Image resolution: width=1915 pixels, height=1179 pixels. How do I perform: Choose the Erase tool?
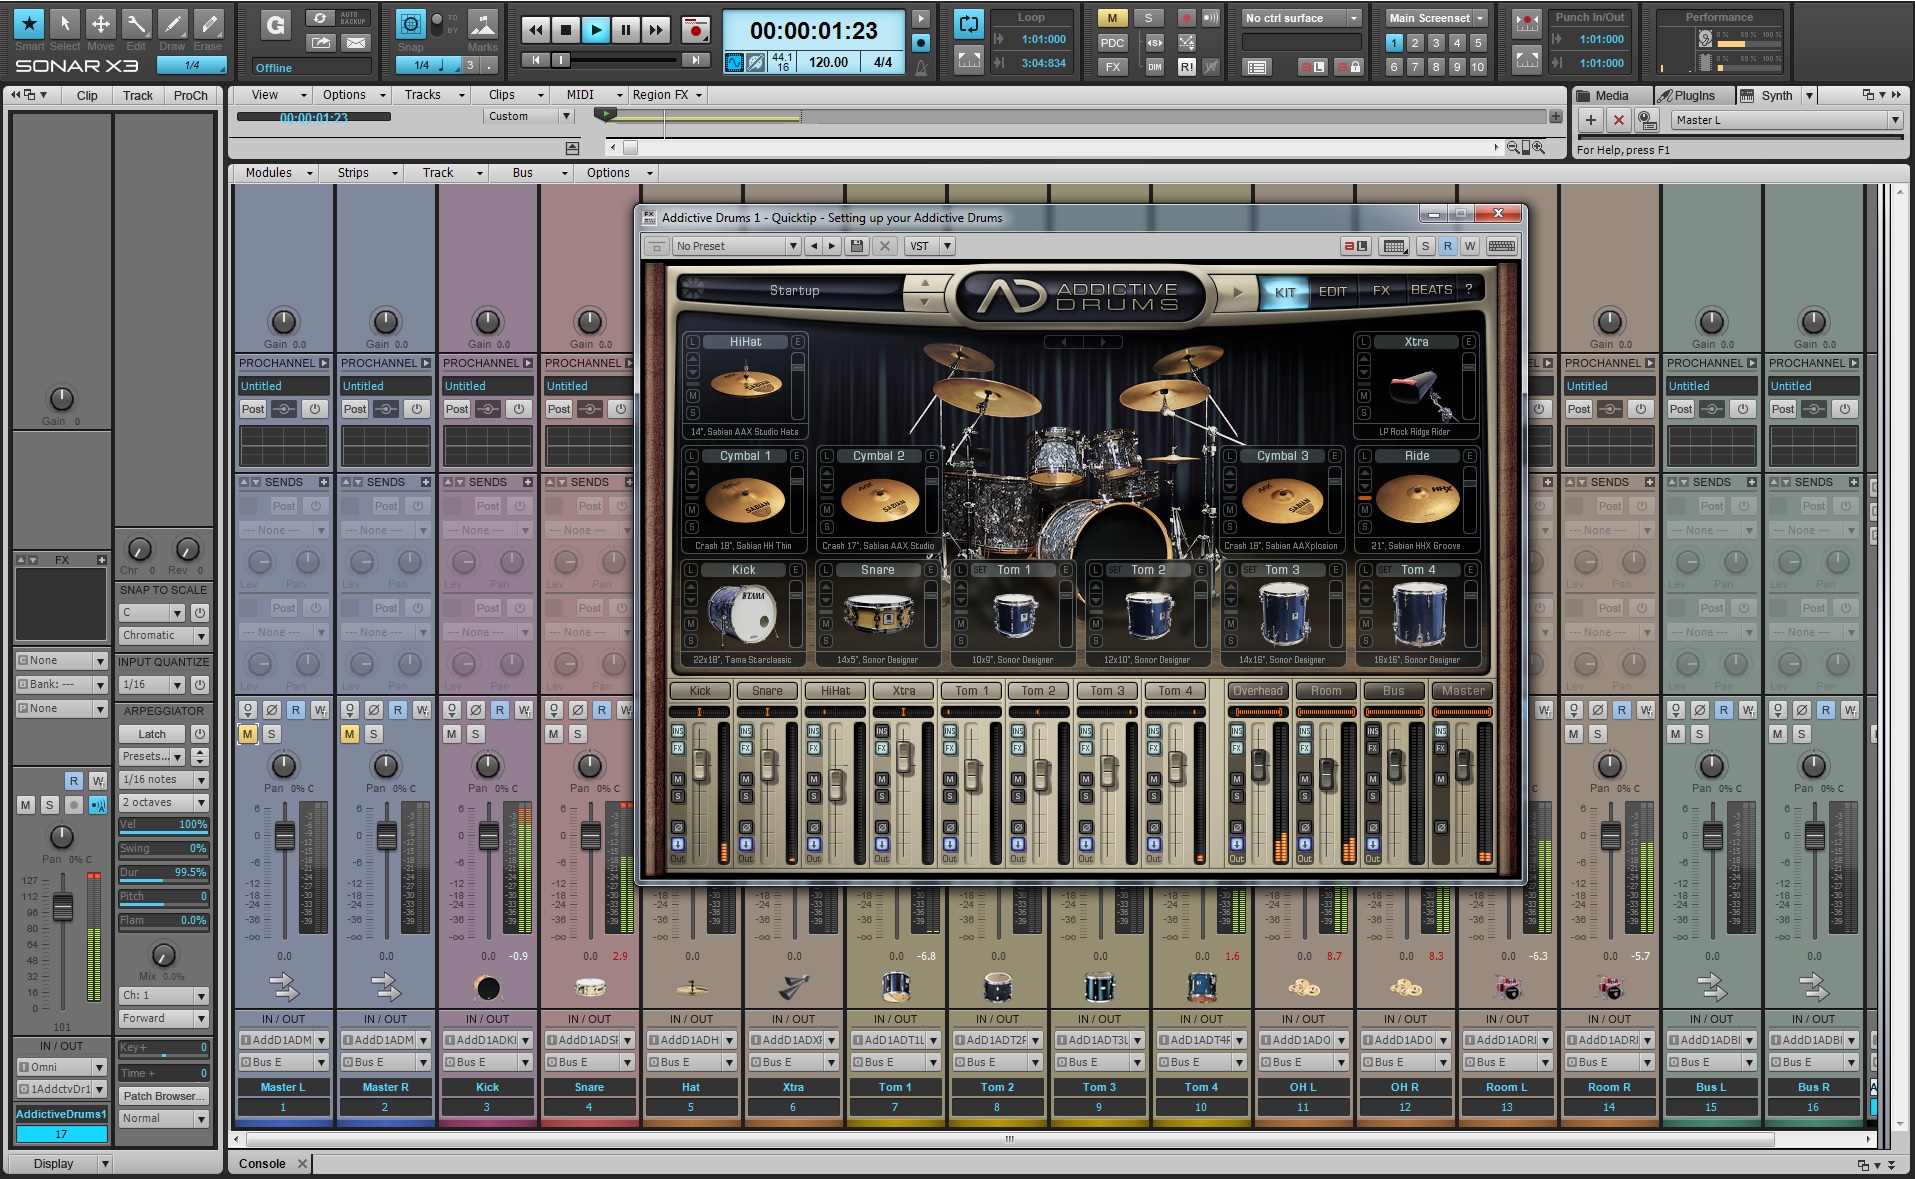[x=208, y=24]
